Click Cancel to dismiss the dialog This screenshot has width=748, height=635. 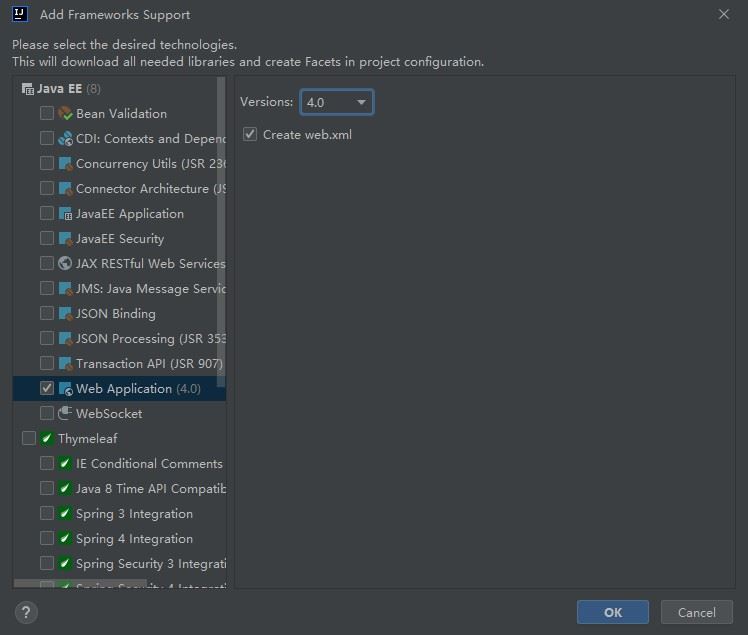pos(696,612)
